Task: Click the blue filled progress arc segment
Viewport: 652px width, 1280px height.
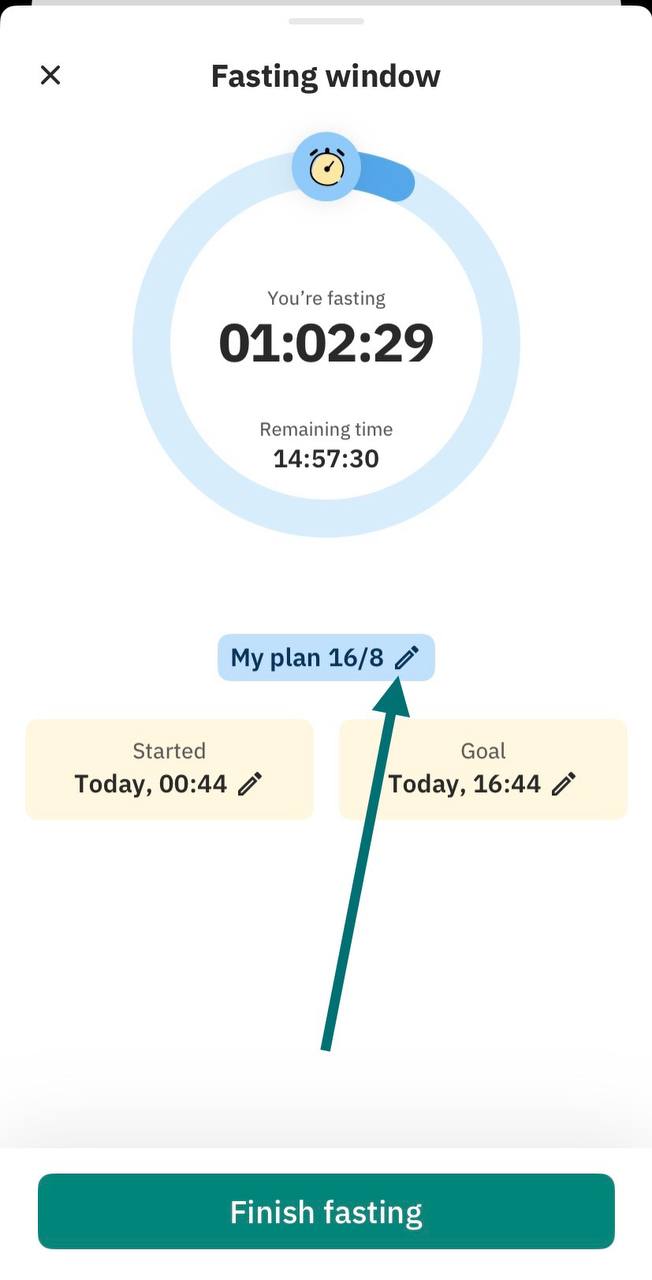Action: (388, 176)
